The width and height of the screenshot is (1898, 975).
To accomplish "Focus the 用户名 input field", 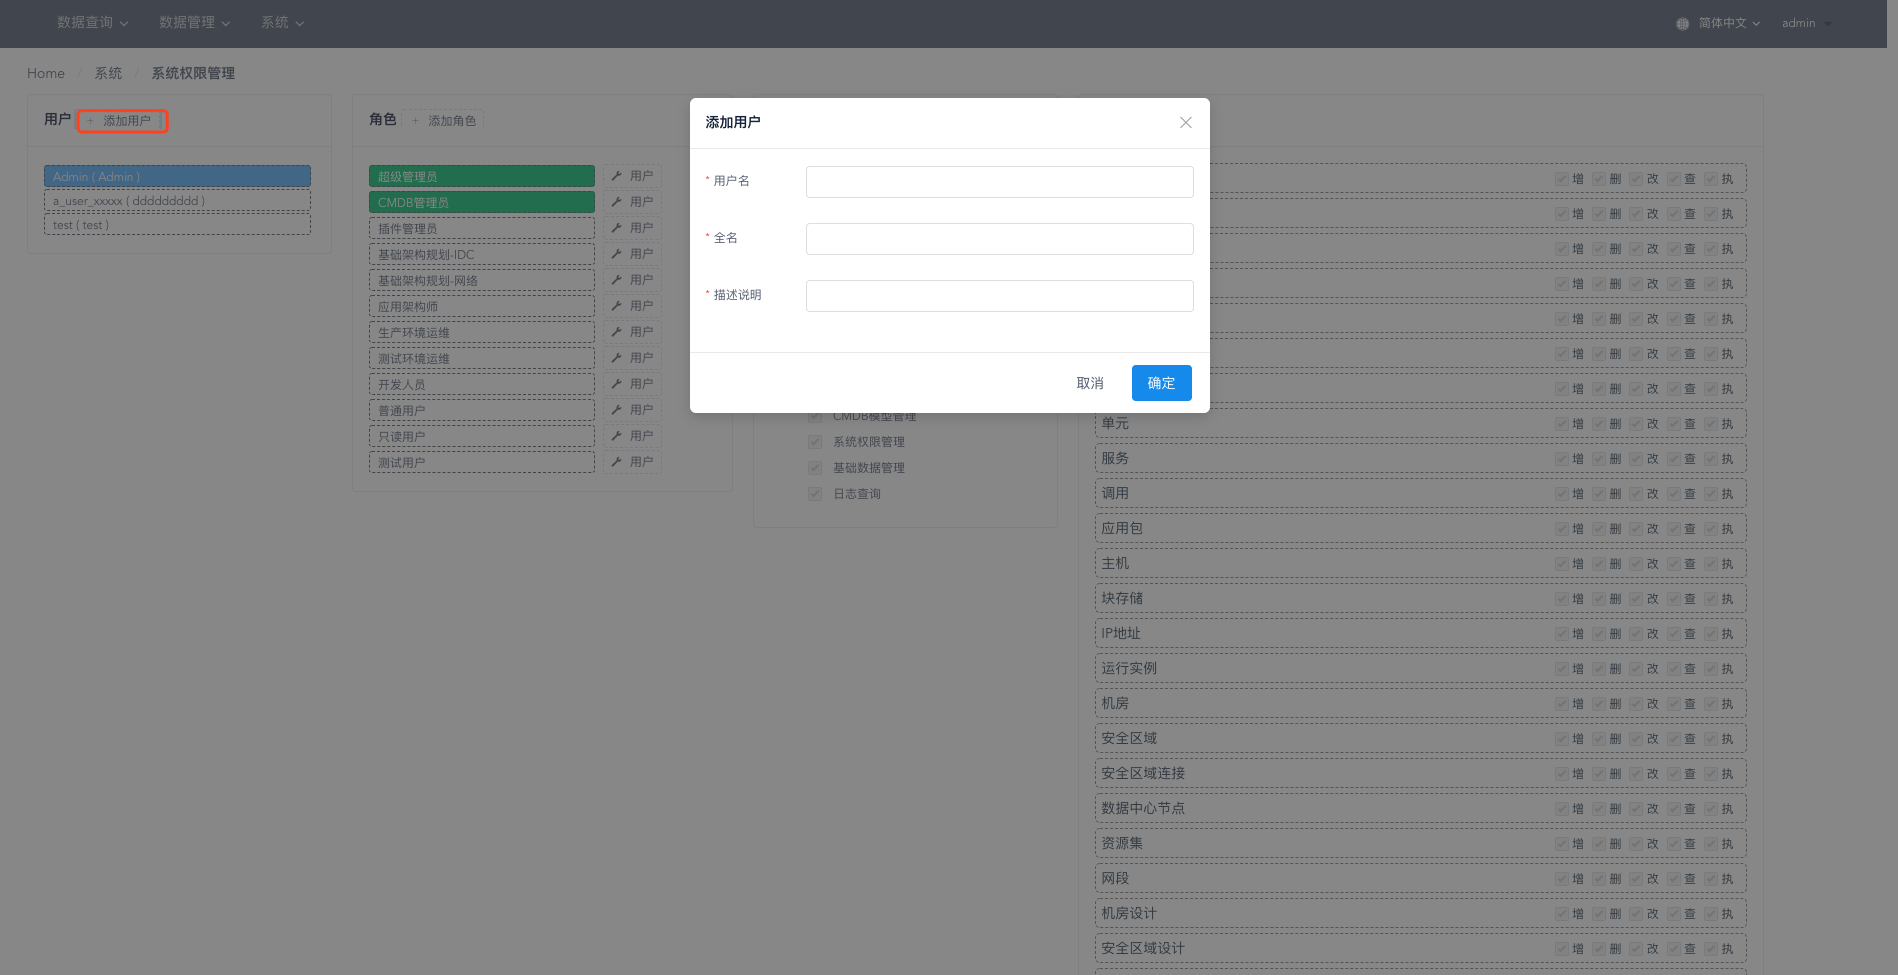I will coord(1000,182).
